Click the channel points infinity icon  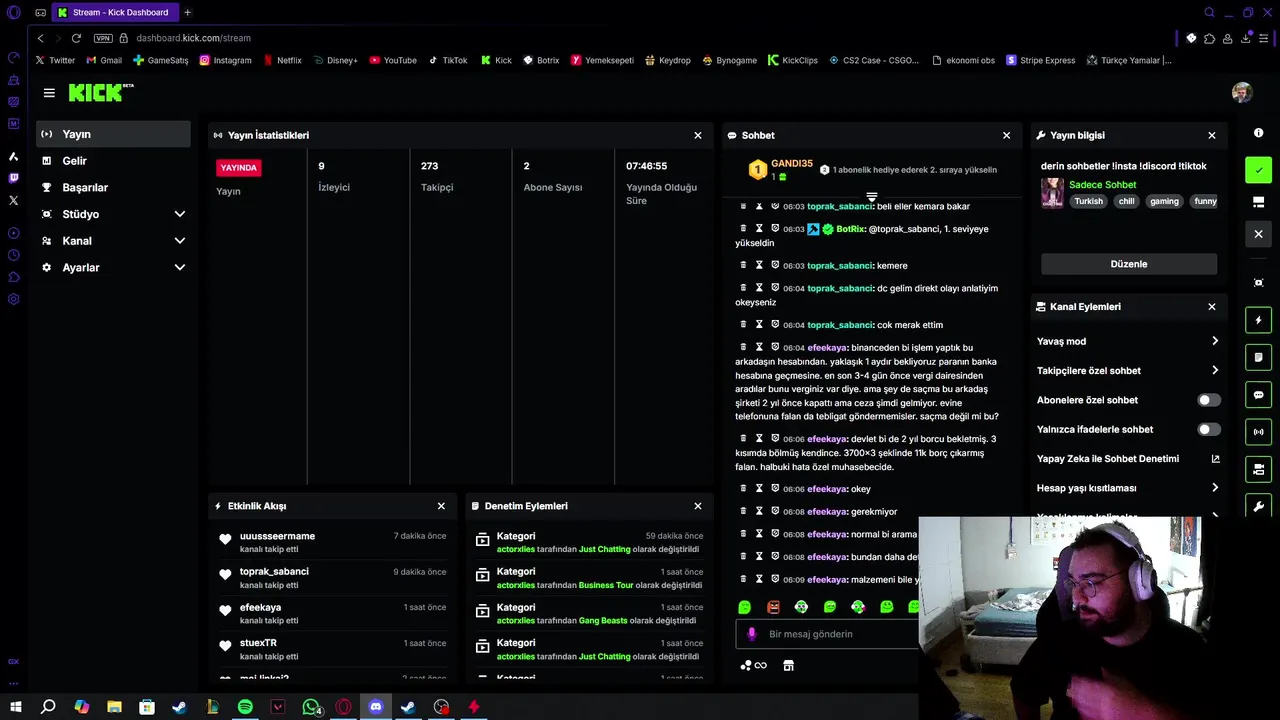754,666
